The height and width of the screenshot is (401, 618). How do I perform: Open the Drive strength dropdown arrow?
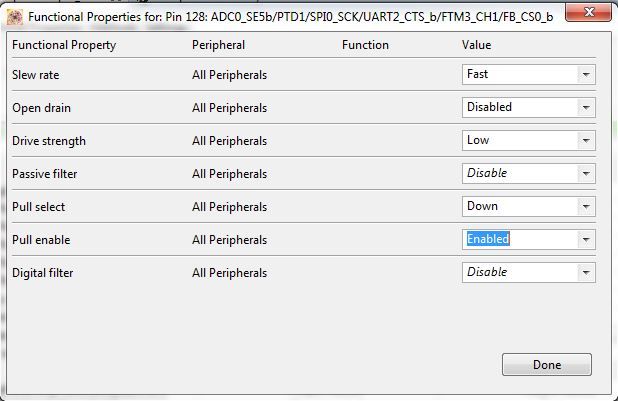[x=585, y=141]
